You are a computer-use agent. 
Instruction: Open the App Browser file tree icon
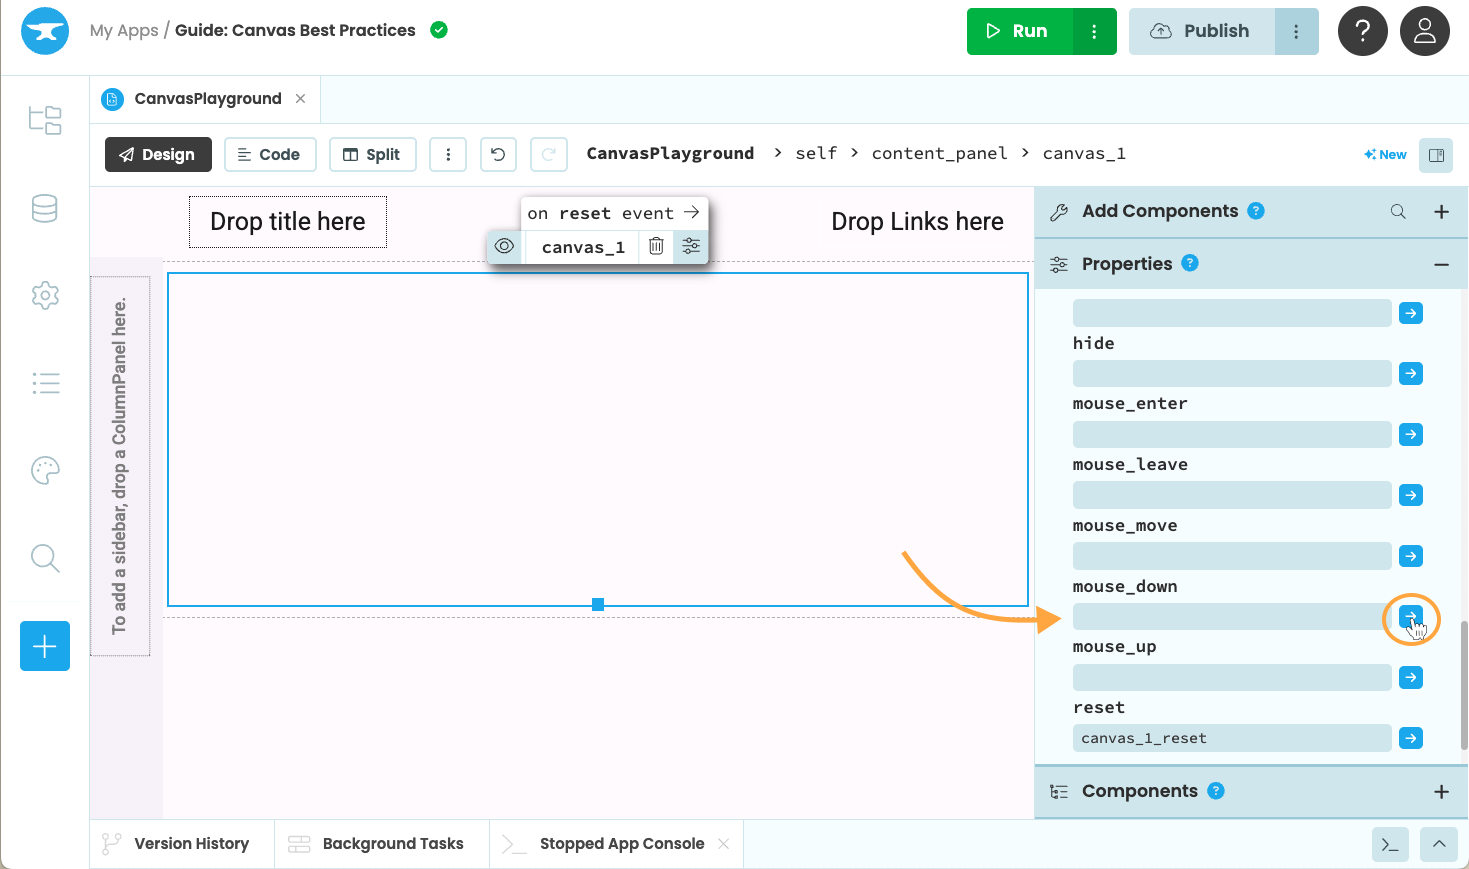tap(45, 120)
